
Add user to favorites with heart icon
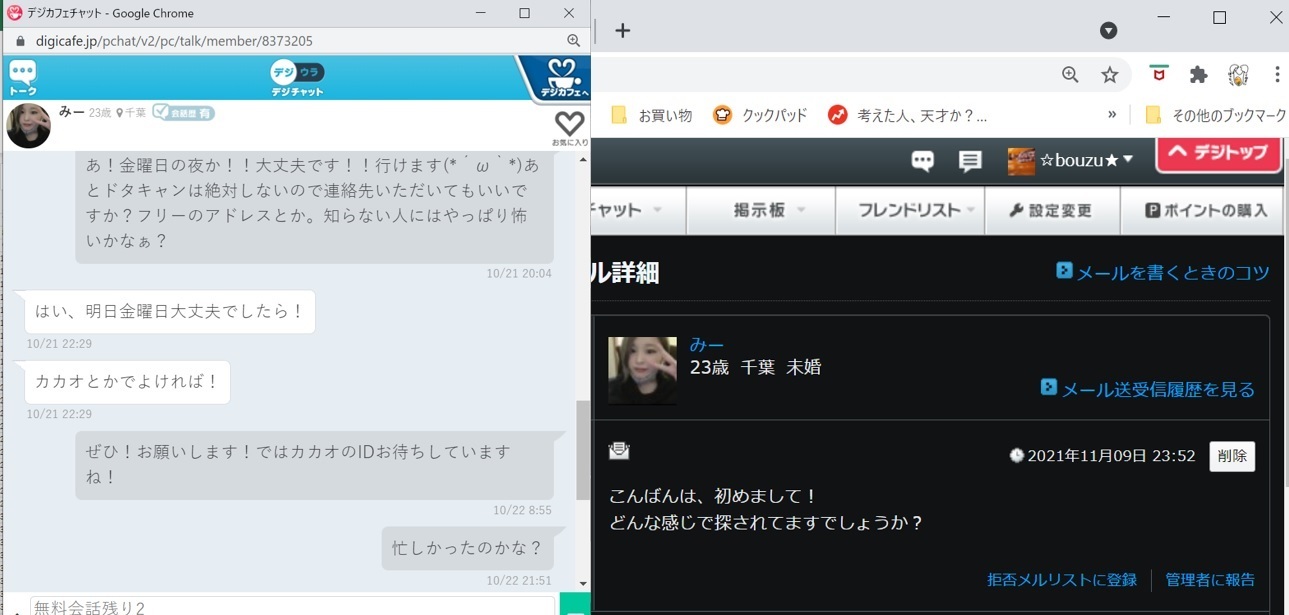[569, 124]
